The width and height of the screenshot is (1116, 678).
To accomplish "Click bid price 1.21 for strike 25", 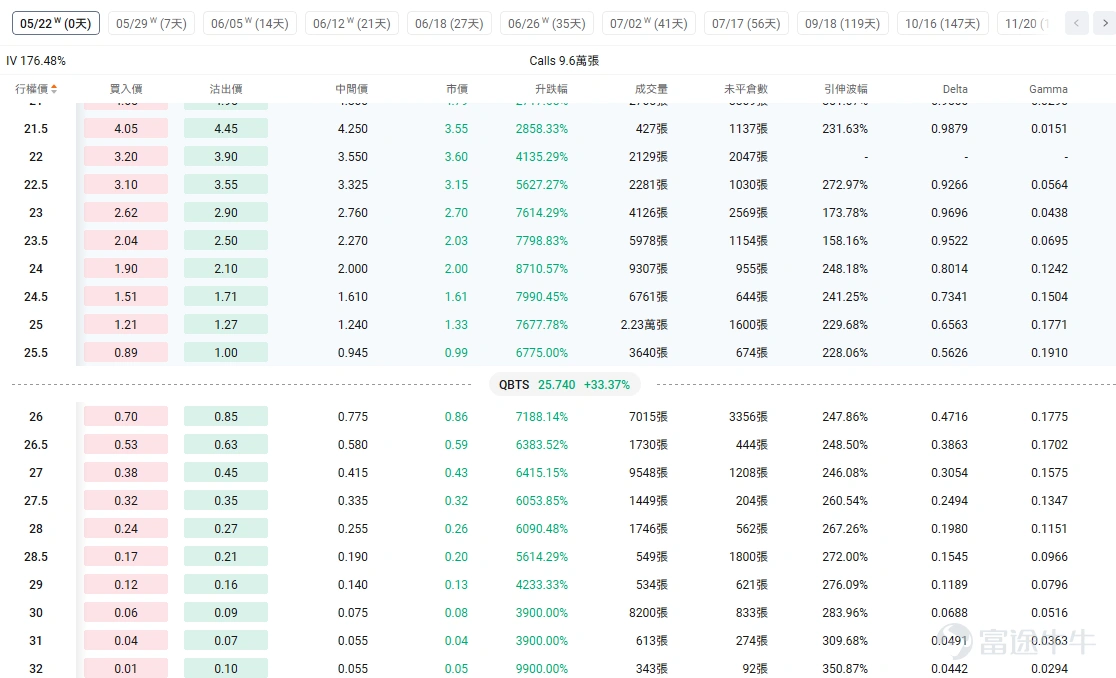I will pyautogui.click(x=126, y=324).
